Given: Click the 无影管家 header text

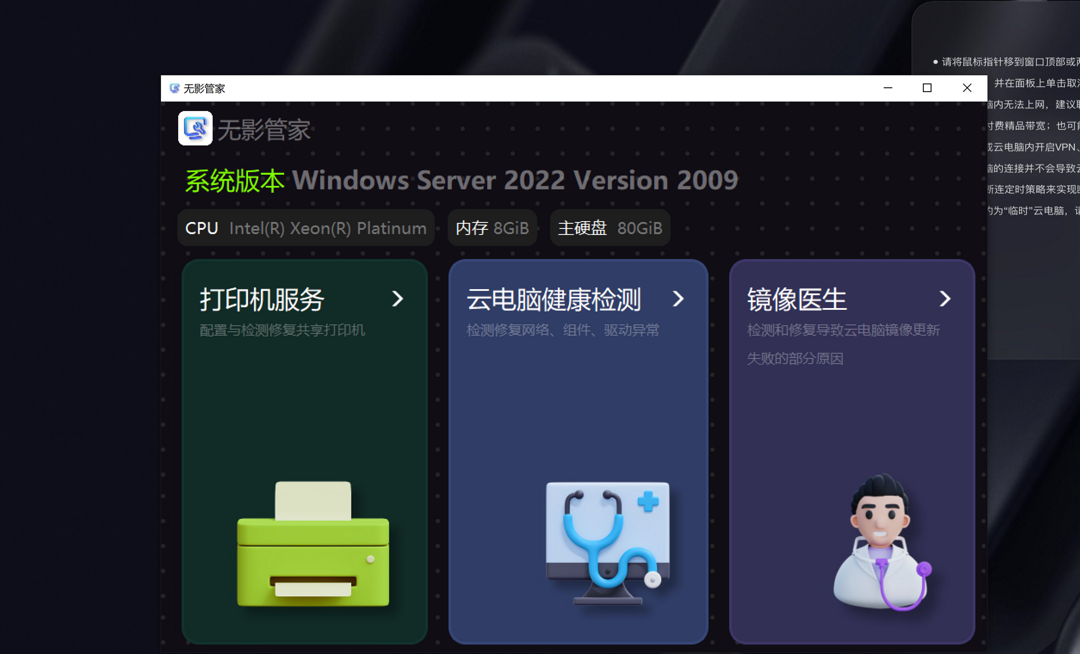Looking at the screenshot, I should pos(264,129).
